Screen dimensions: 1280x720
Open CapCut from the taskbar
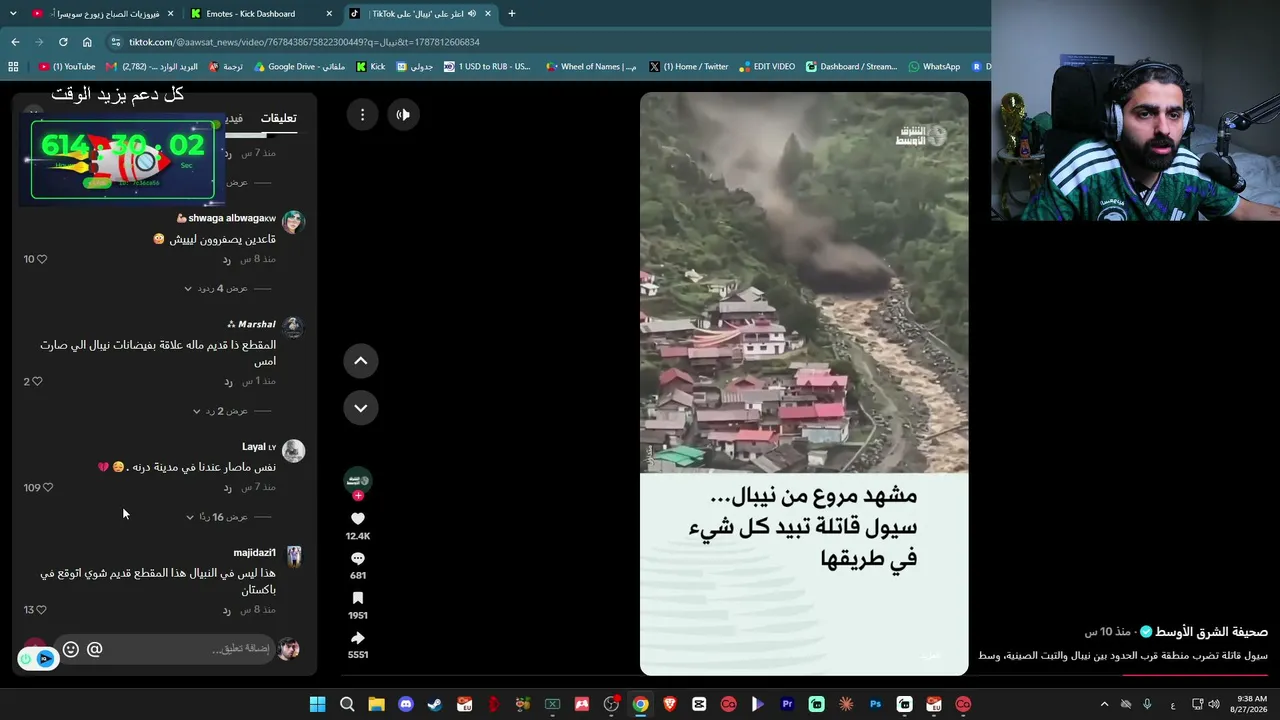click(699, 704)
